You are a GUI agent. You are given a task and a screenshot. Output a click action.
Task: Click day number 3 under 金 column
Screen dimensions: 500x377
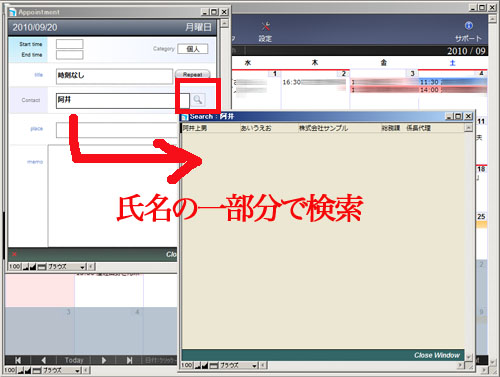(x=412, y=73)
